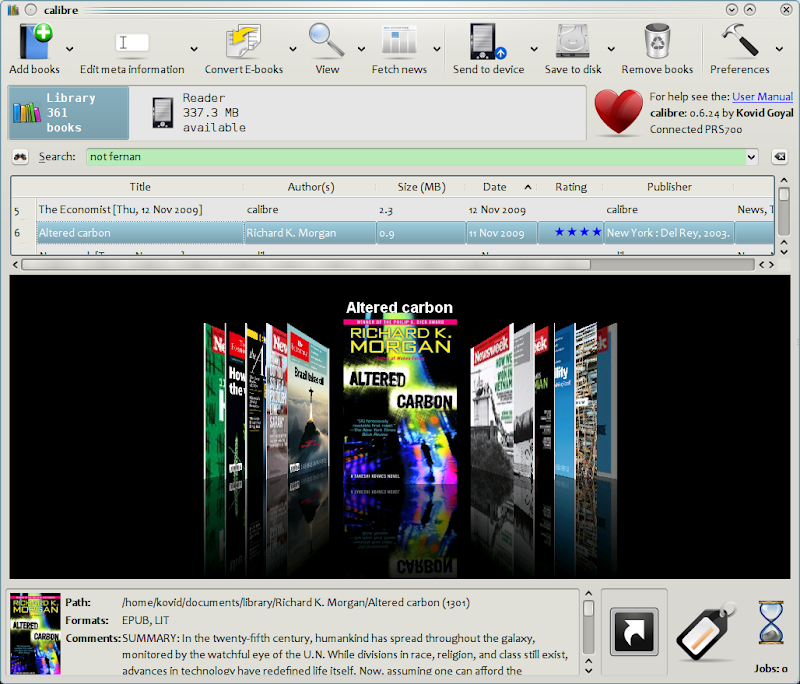Expand the Fetch news dropdown arrow
This screenshot has height=684, width=800.
(437, 49)
